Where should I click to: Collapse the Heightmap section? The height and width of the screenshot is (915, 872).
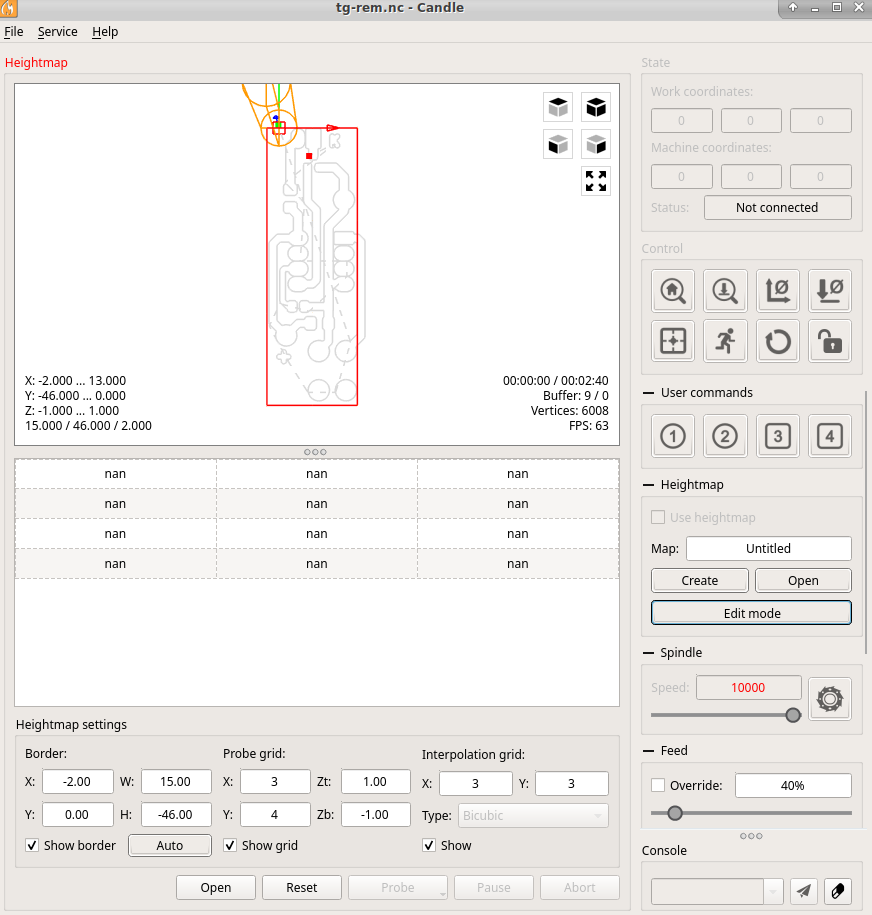[x=648, y=485]
